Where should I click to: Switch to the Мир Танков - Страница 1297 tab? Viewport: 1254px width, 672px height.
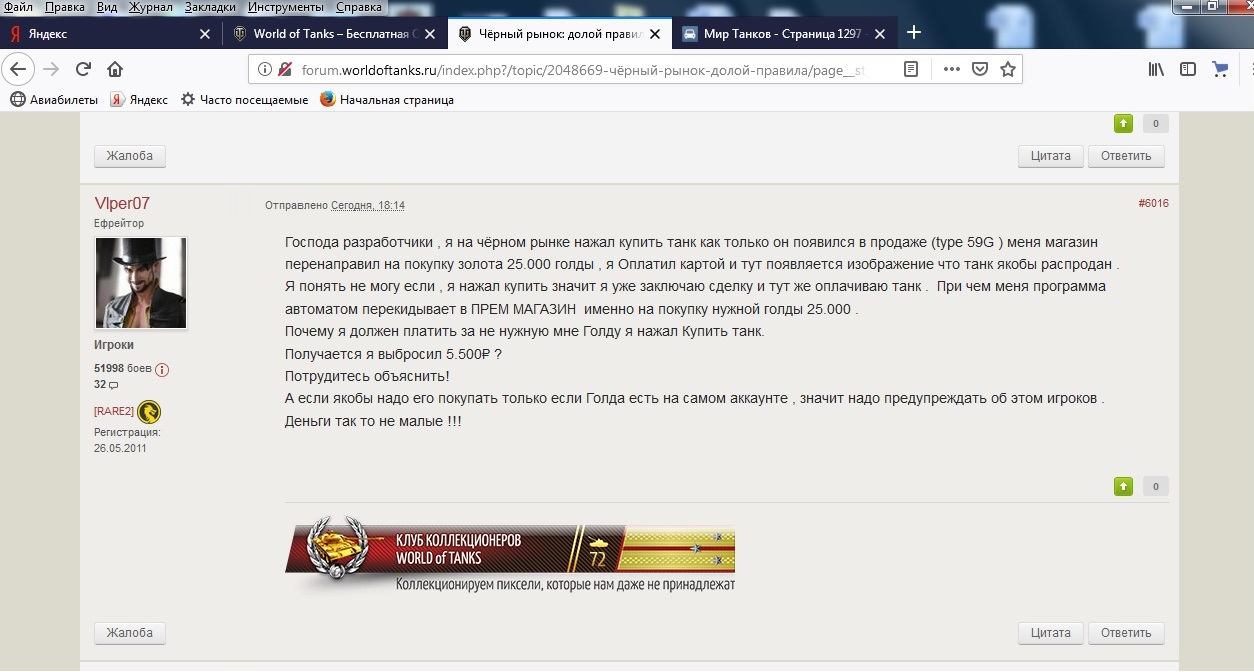[x=785, y=33]
